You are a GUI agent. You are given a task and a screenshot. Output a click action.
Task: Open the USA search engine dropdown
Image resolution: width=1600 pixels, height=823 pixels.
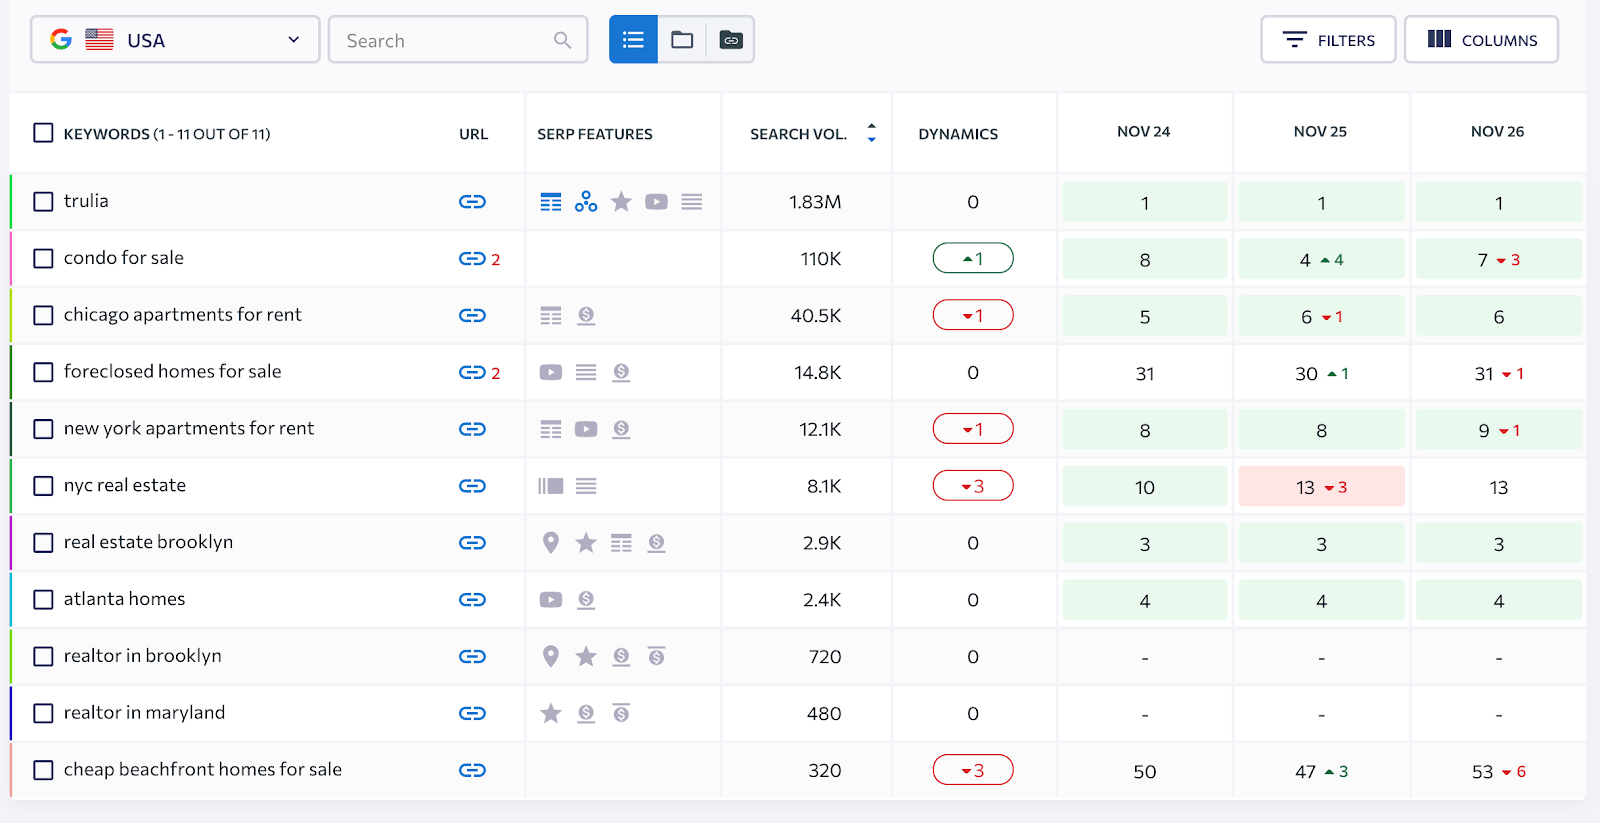[x=175, y=40]
